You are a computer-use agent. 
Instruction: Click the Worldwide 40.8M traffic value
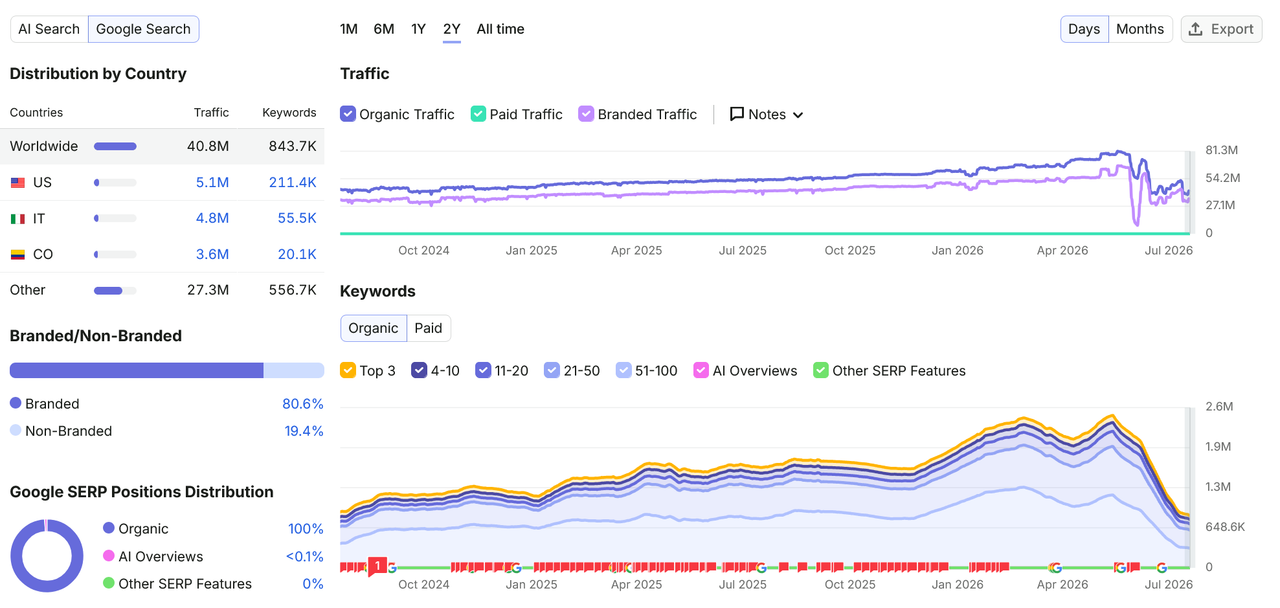point(208,146)
